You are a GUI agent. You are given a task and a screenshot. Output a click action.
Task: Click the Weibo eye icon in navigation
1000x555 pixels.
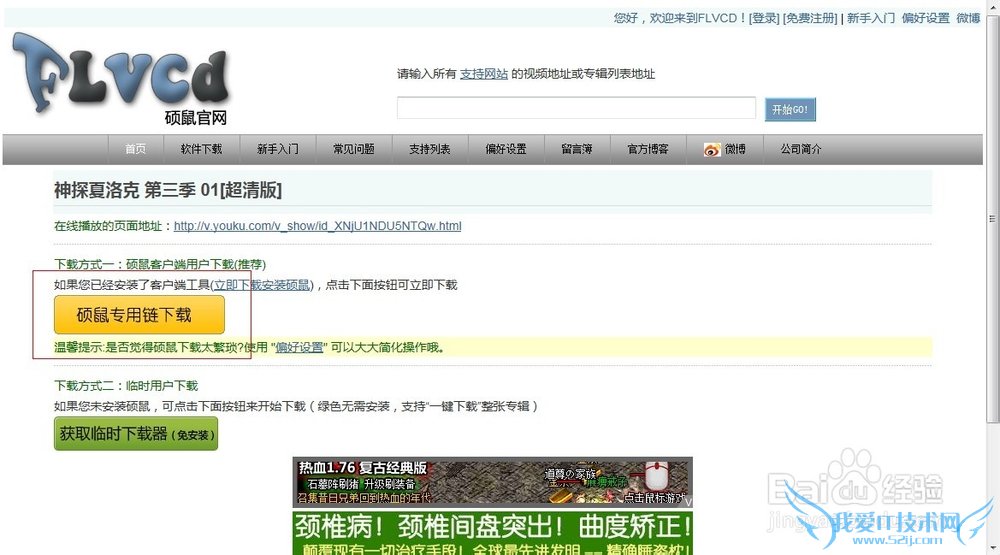(x=712, y=149)
